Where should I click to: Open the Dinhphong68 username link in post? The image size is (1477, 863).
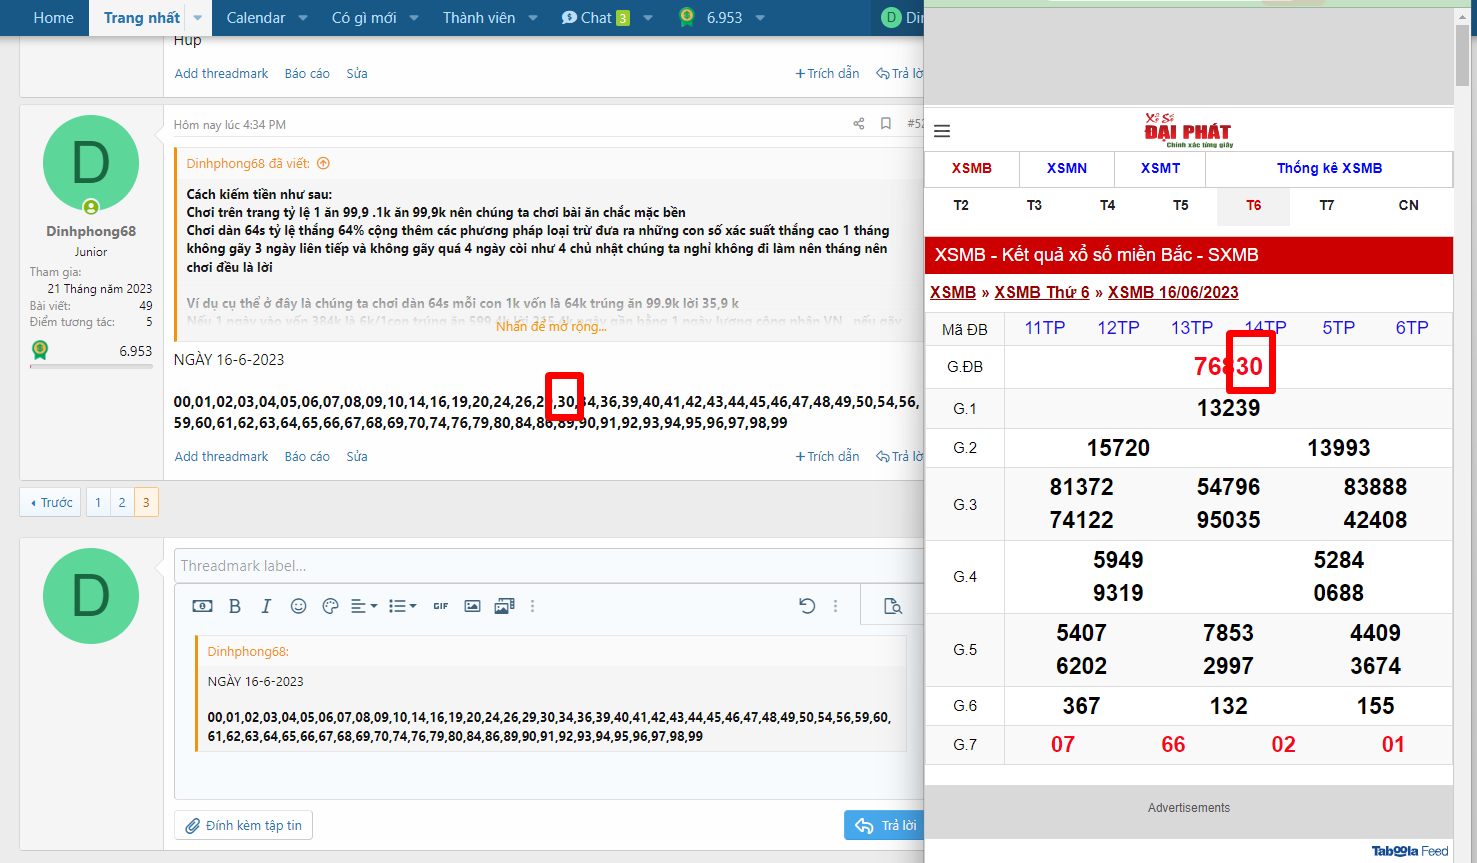pyautogui.click(x=91, y=231)
